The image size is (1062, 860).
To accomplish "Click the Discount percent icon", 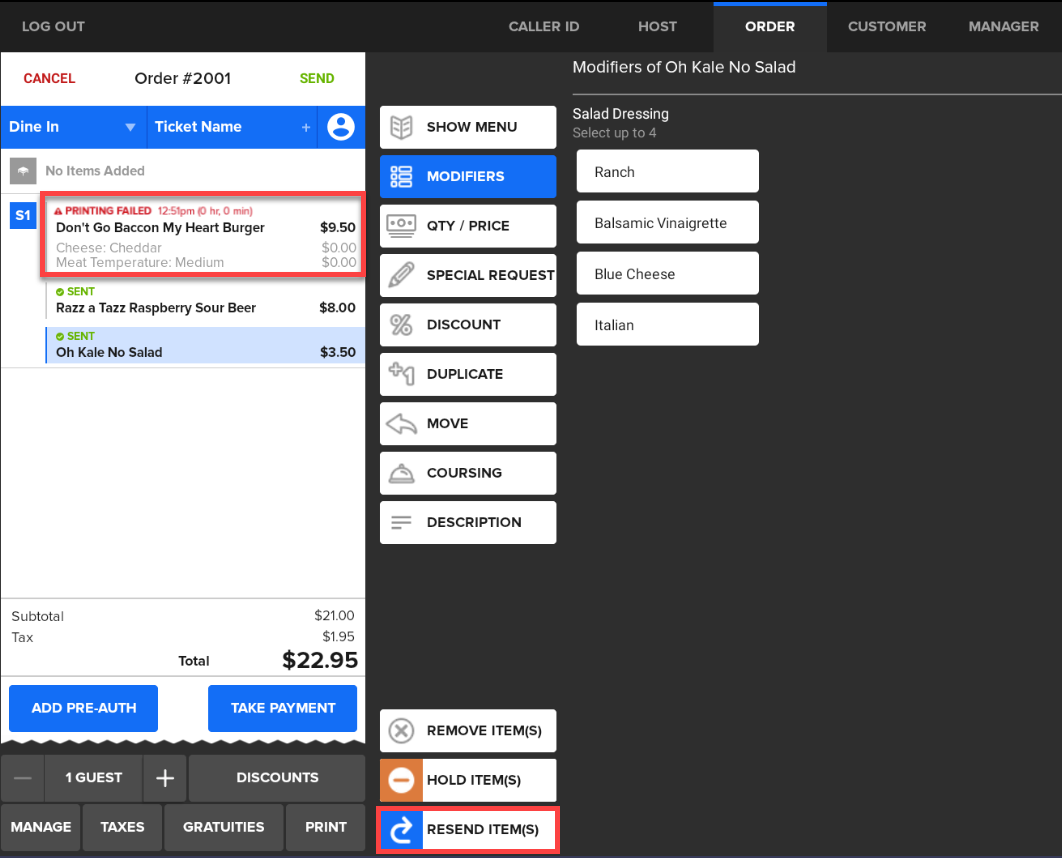I will click(401, 325).
